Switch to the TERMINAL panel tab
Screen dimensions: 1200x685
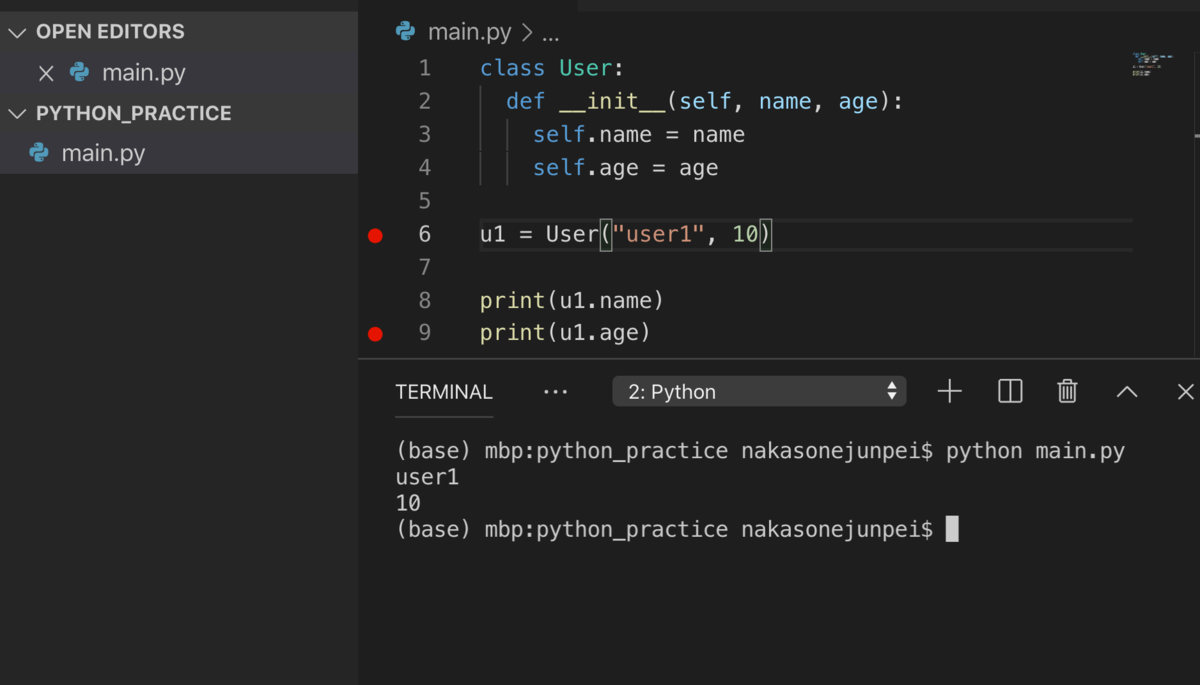(444, 392)
